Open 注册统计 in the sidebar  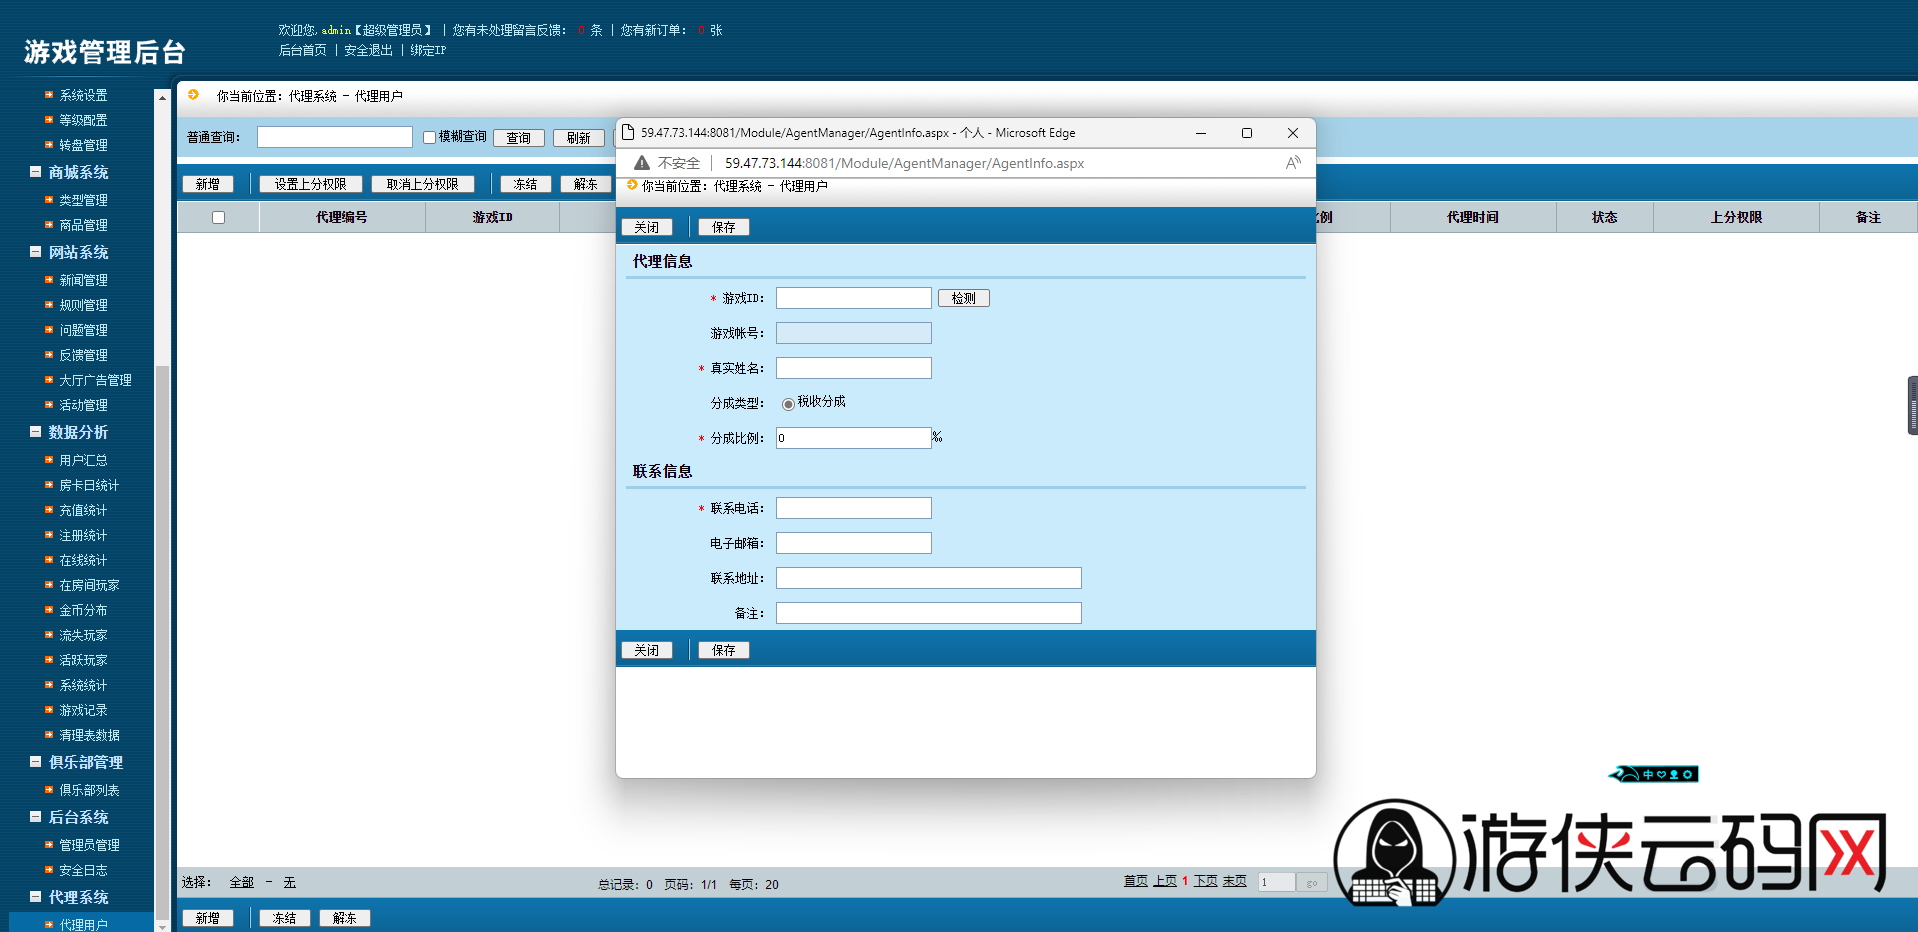pos(83,535)
